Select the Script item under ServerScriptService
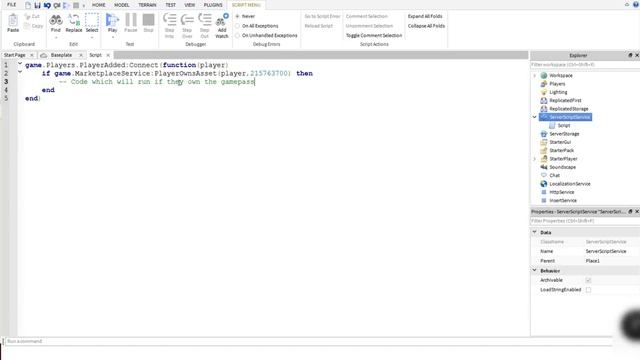Viewport: 640px width, 360px height. tap(564, 126)
